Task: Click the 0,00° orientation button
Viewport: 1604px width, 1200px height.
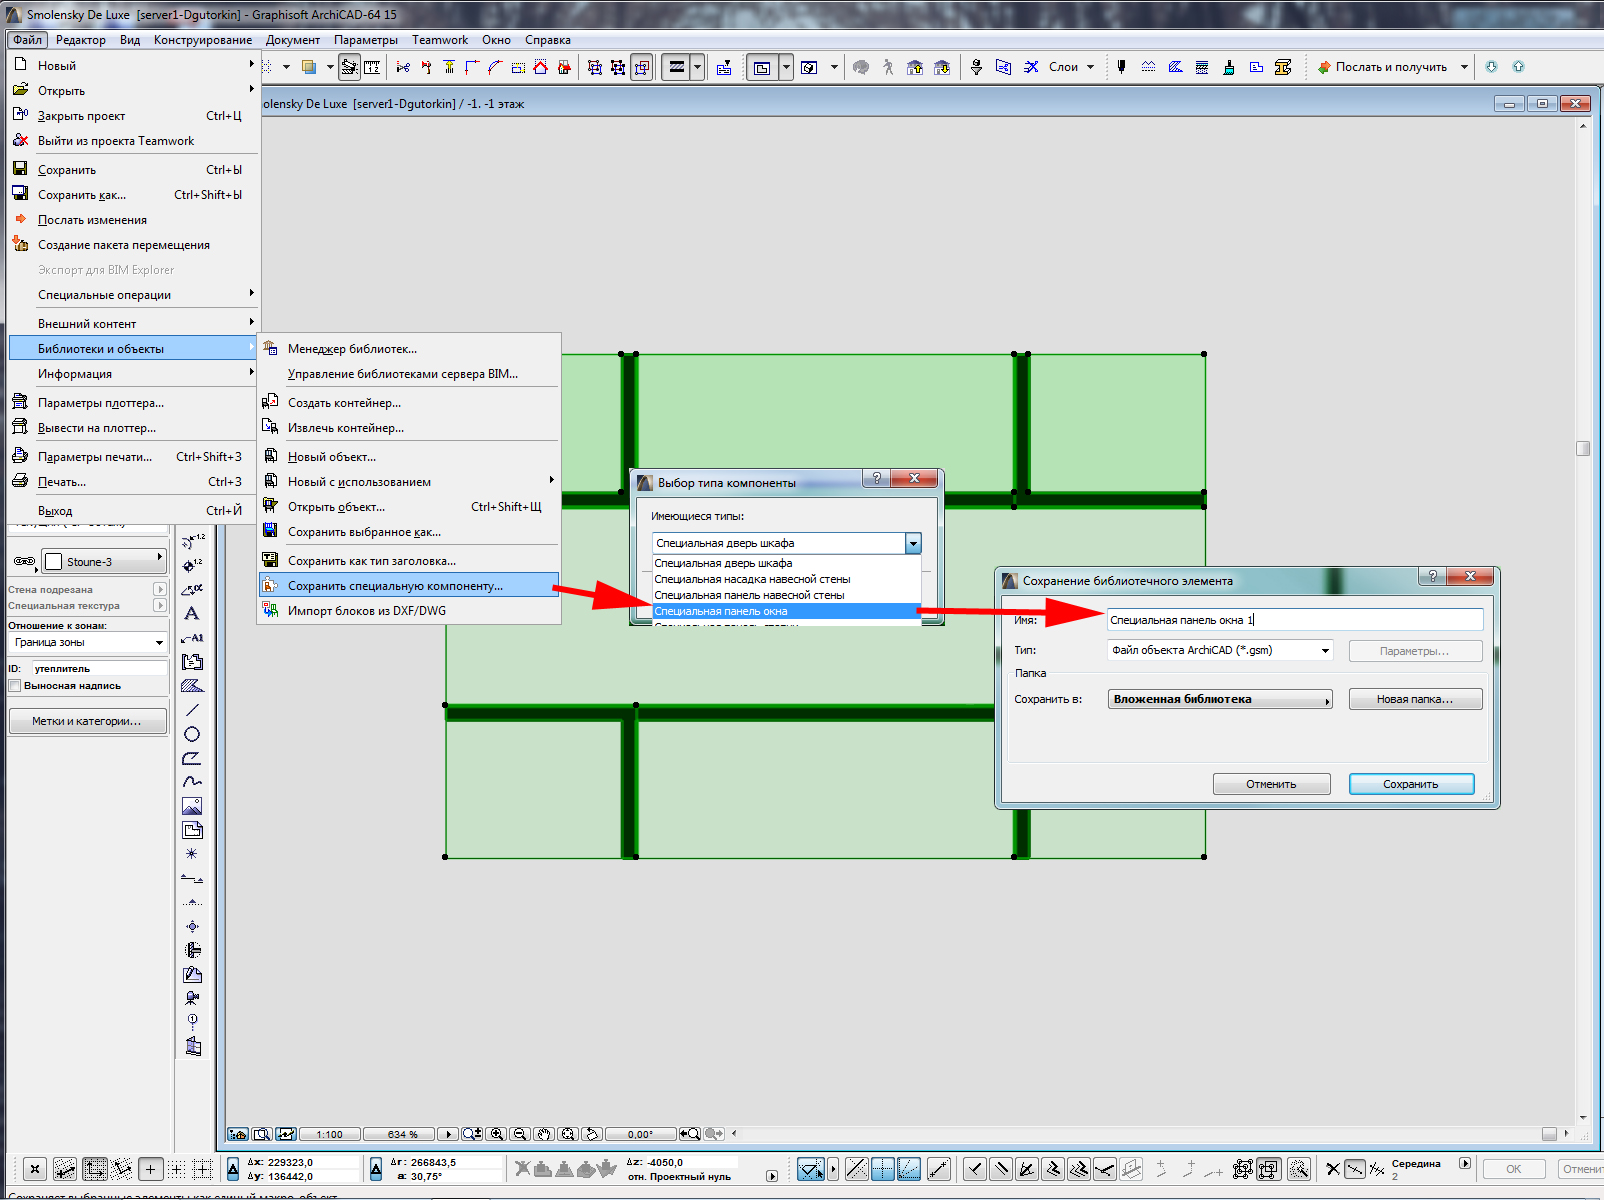Action: [640, 1134]
